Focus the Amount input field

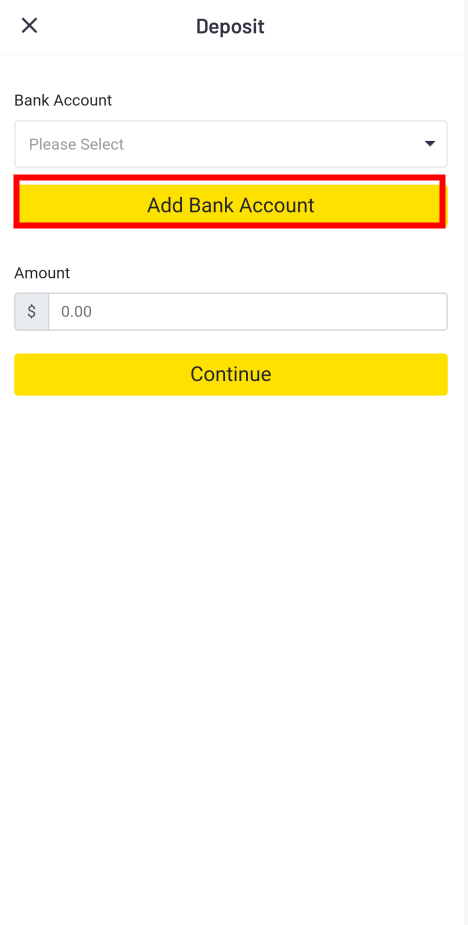click(x=247, y=311)
